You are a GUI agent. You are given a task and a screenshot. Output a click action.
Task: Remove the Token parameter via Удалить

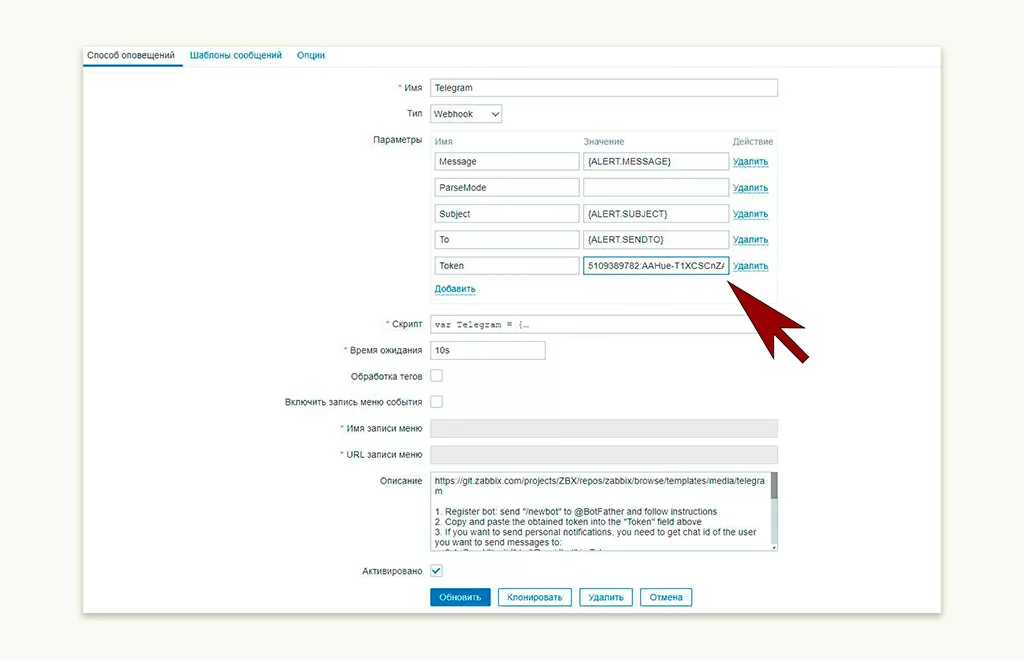click(x=750, y=266)
